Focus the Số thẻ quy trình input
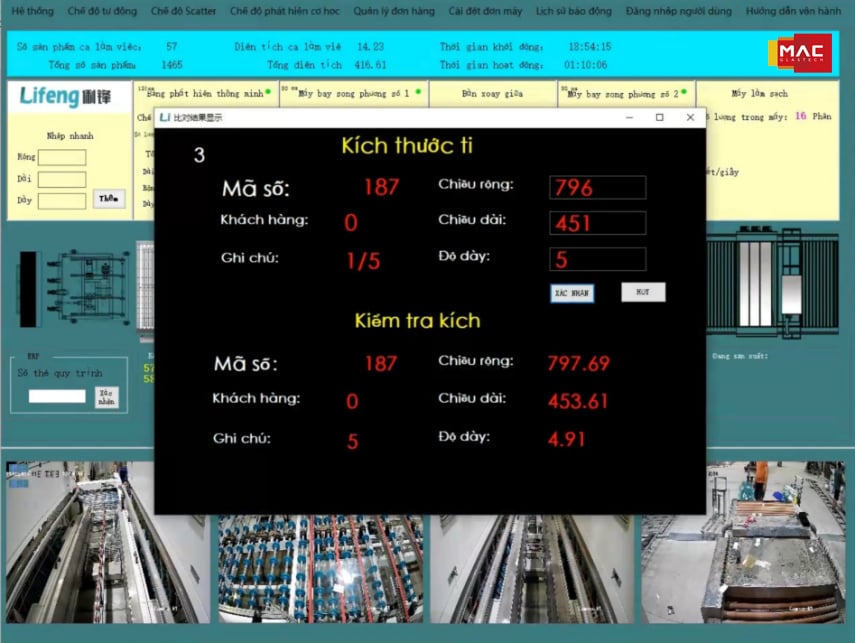Viewport: 855px width, 643px height. 57,396
